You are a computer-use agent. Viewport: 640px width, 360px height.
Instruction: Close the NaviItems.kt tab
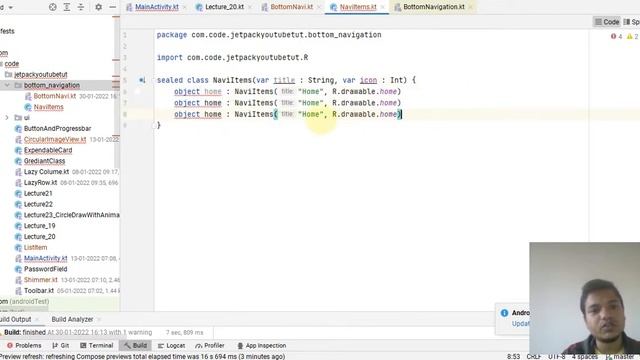tap(383, 7)
